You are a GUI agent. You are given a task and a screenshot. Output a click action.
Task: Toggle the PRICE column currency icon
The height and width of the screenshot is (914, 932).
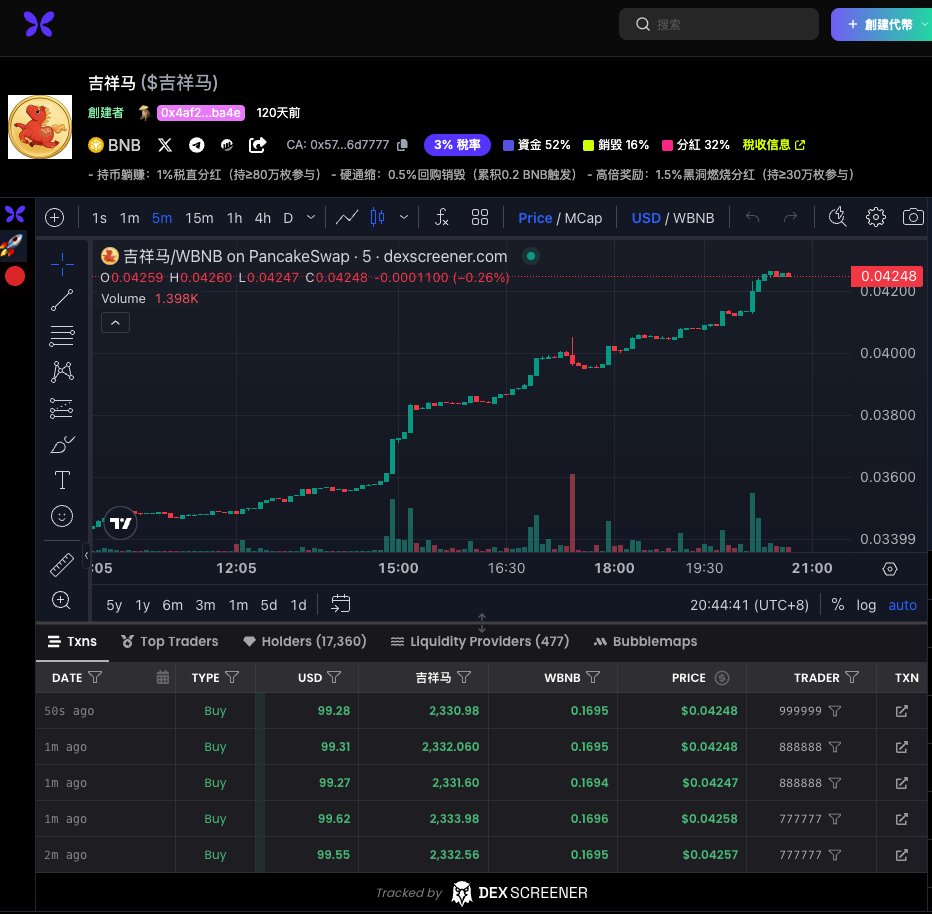click(722, 677)
